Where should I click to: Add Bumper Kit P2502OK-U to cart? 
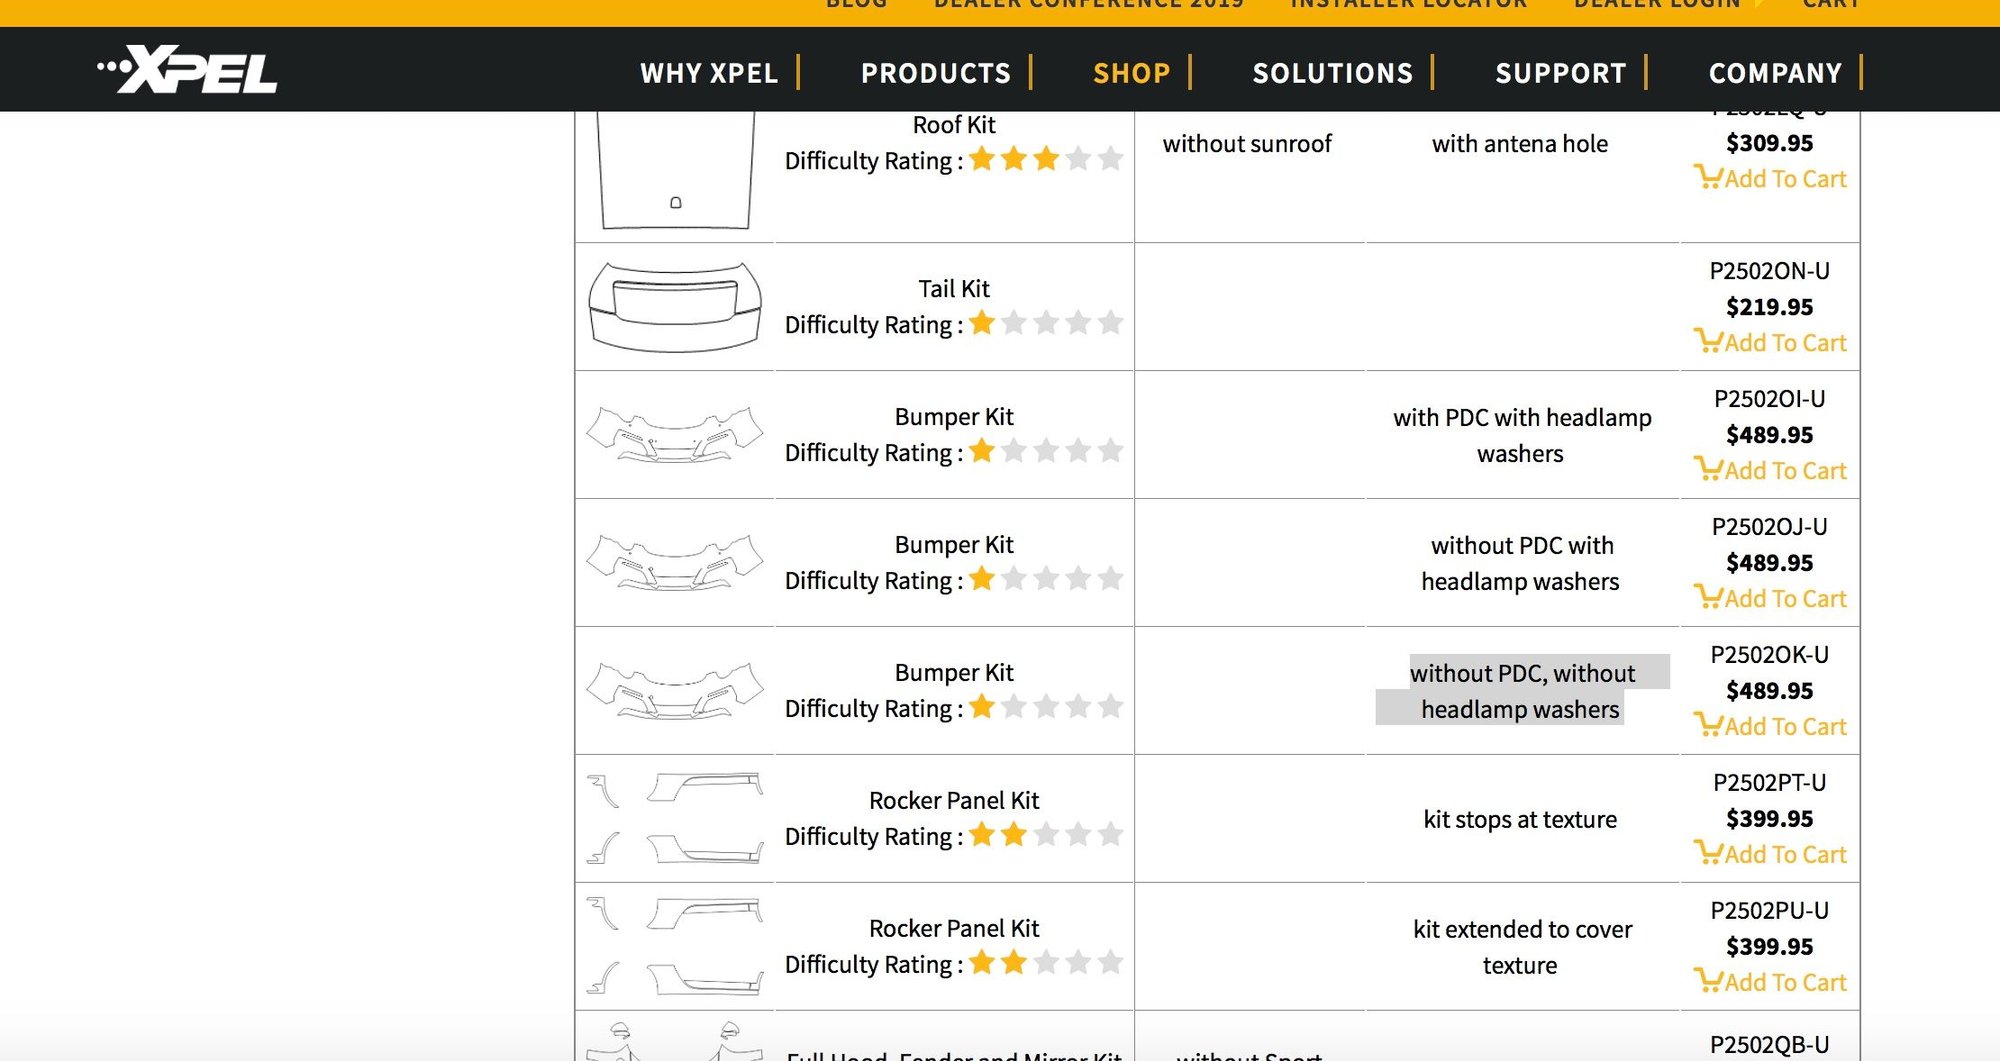(1770, 727)
